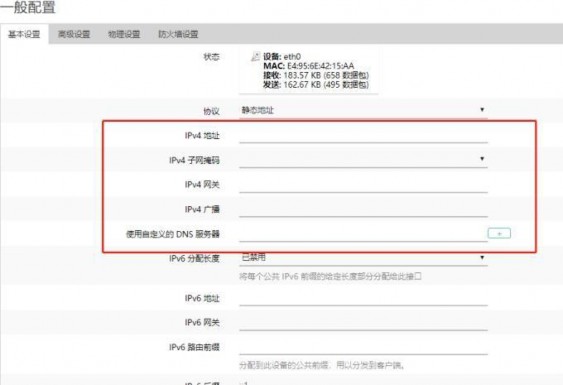Select the IPv4 子网掩码 combo box field
Viewport: 563px width, 385px height.
(x=363, y=160)
